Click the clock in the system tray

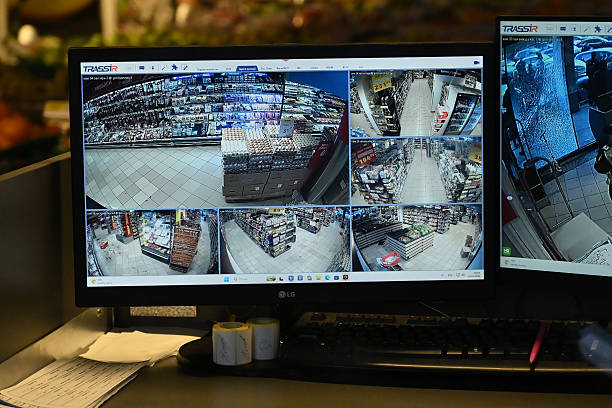(474, 274)
